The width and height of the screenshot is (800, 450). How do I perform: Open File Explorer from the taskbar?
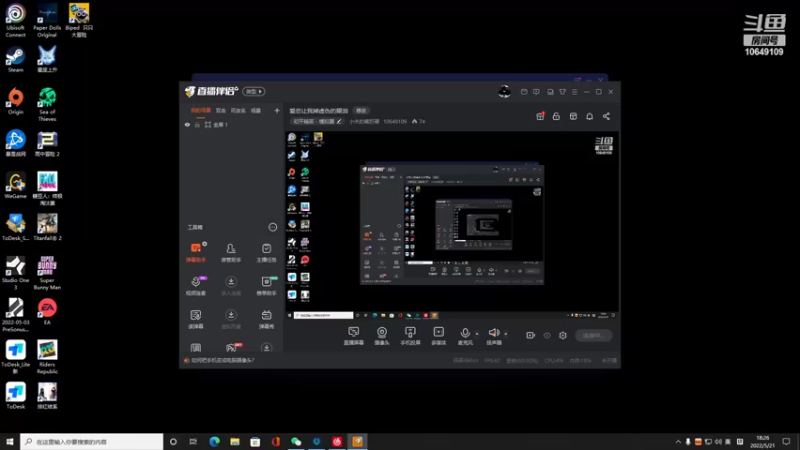(x=235, y=442)
